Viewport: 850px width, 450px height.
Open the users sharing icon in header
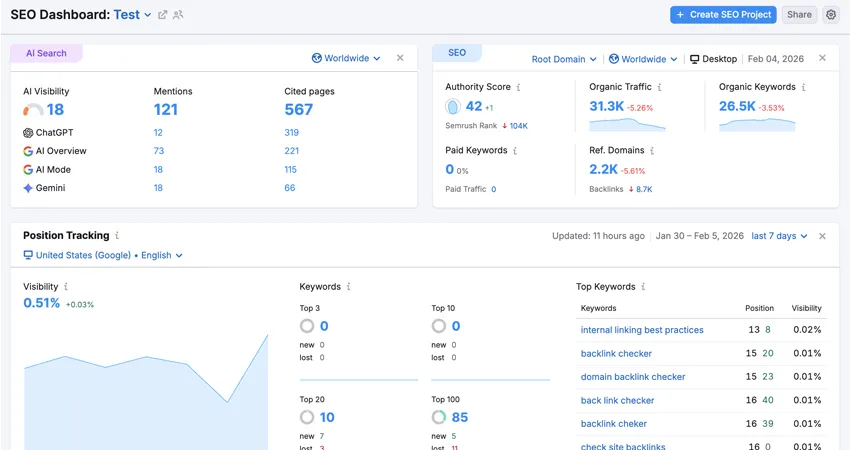178,15
